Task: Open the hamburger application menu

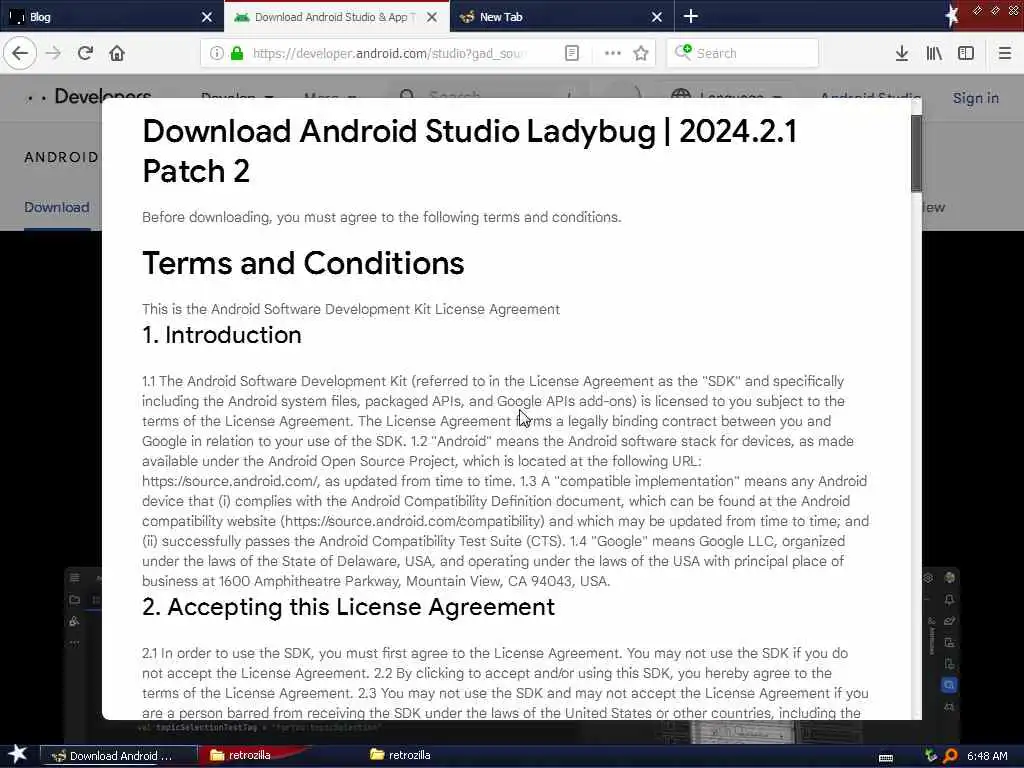Action: 1004,53
